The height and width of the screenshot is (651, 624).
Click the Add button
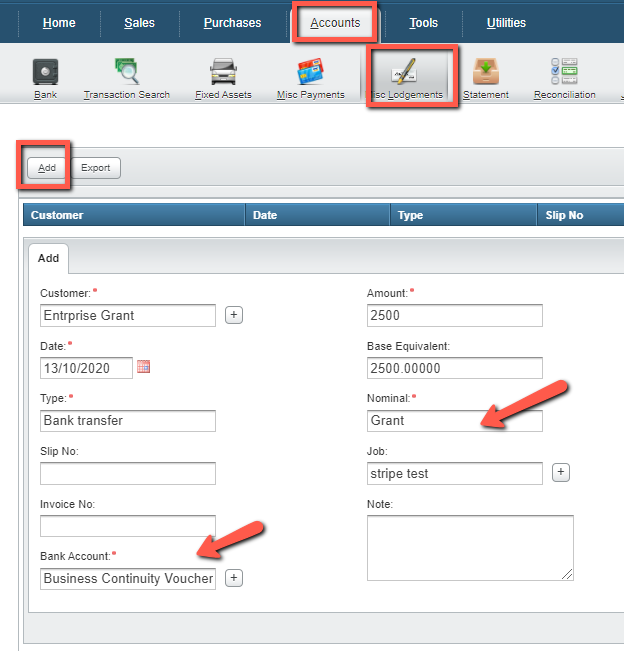click(47, 168)
